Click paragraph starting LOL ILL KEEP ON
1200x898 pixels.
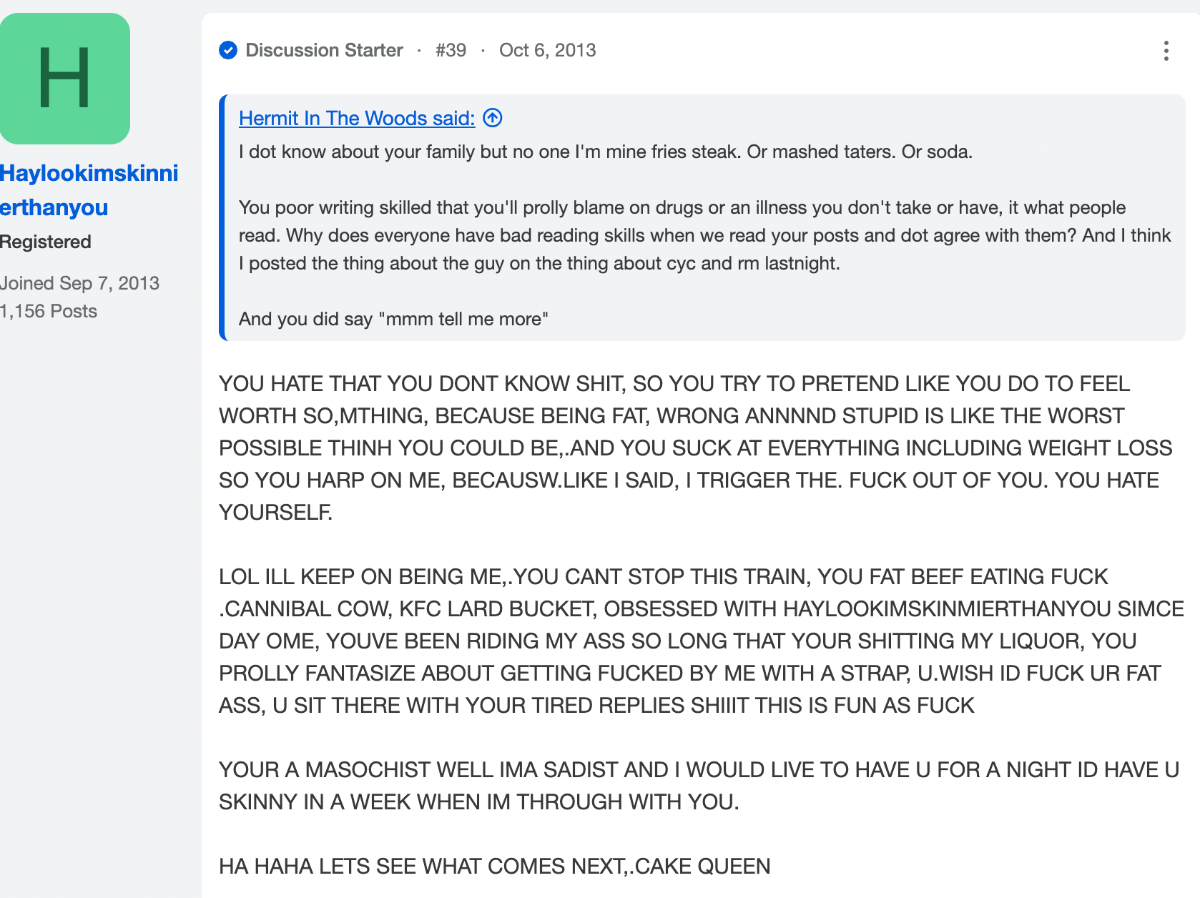pyautogui.click(x=701, y=641)
